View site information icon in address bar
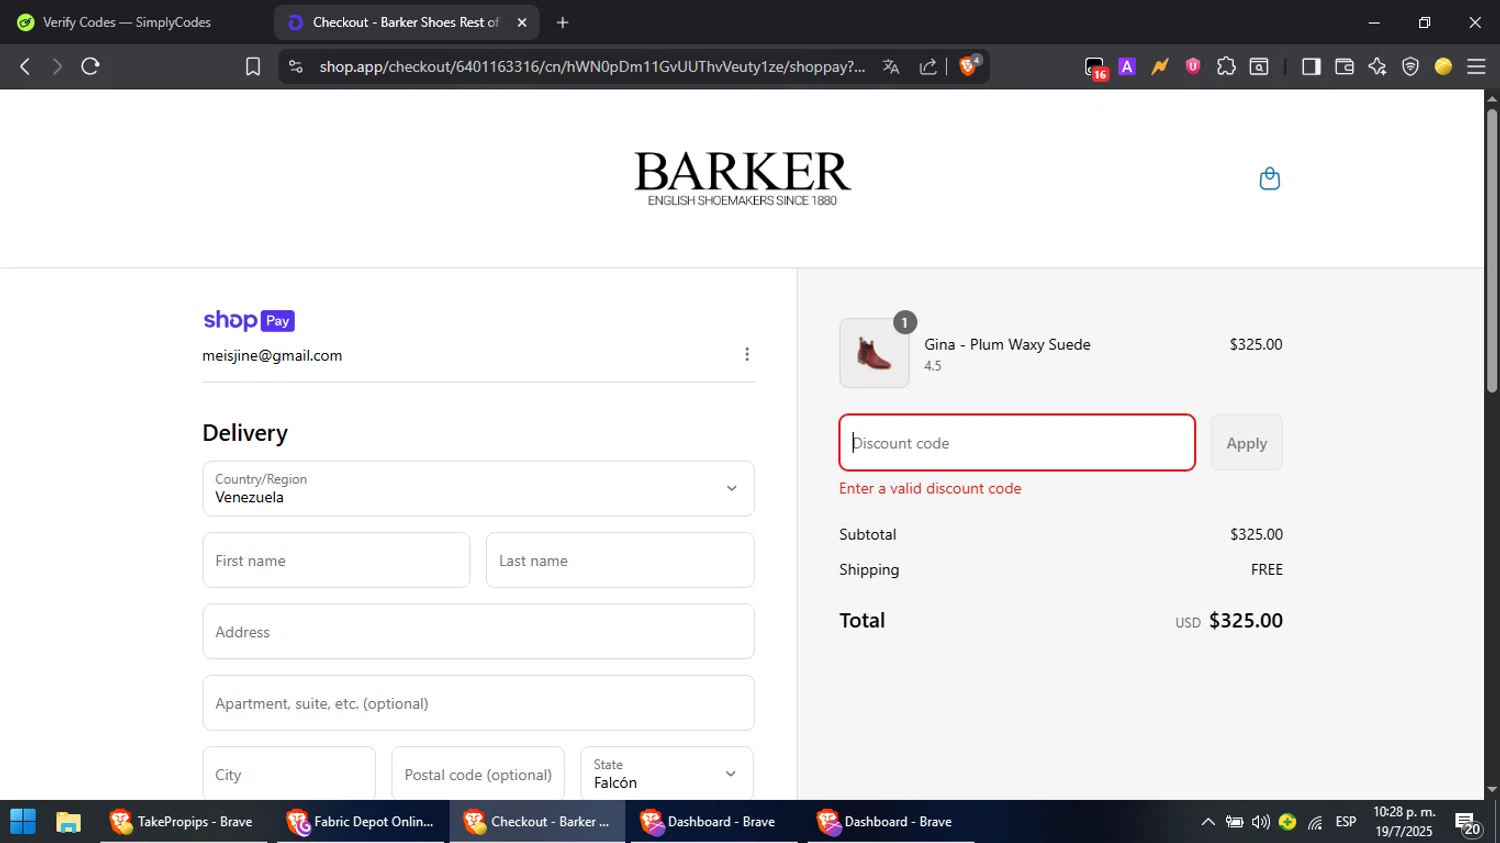Image resolution: width=1500 pixels, height=843 pixels. (295, 66)
